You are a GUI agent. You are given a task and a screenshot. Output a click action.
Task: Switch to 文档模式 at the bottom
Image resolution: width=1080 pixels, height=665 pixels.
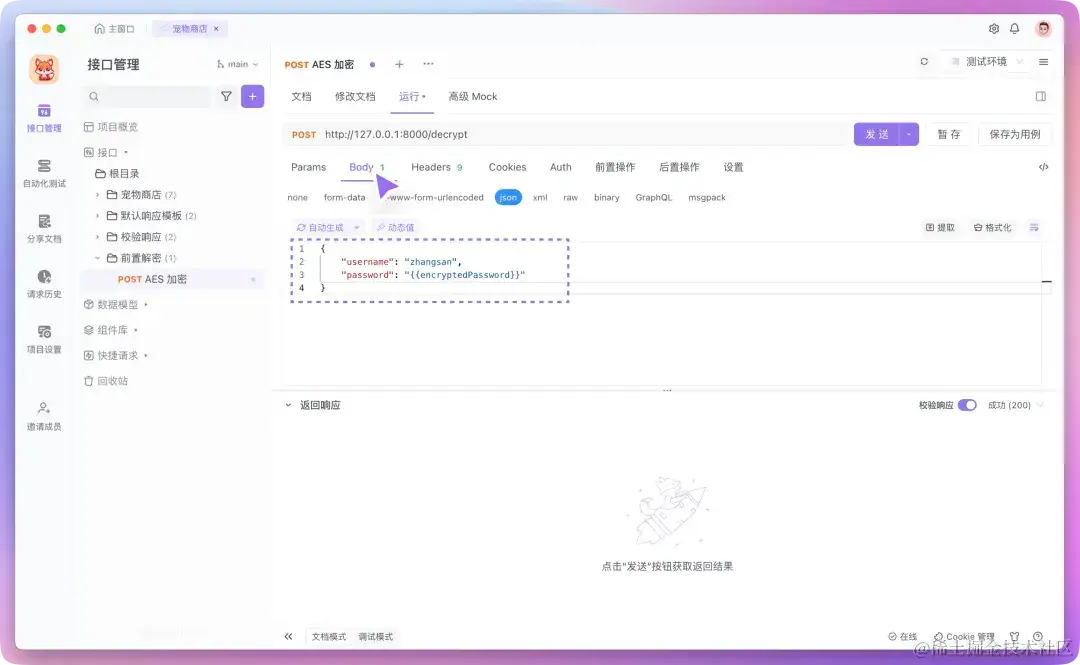328,635
